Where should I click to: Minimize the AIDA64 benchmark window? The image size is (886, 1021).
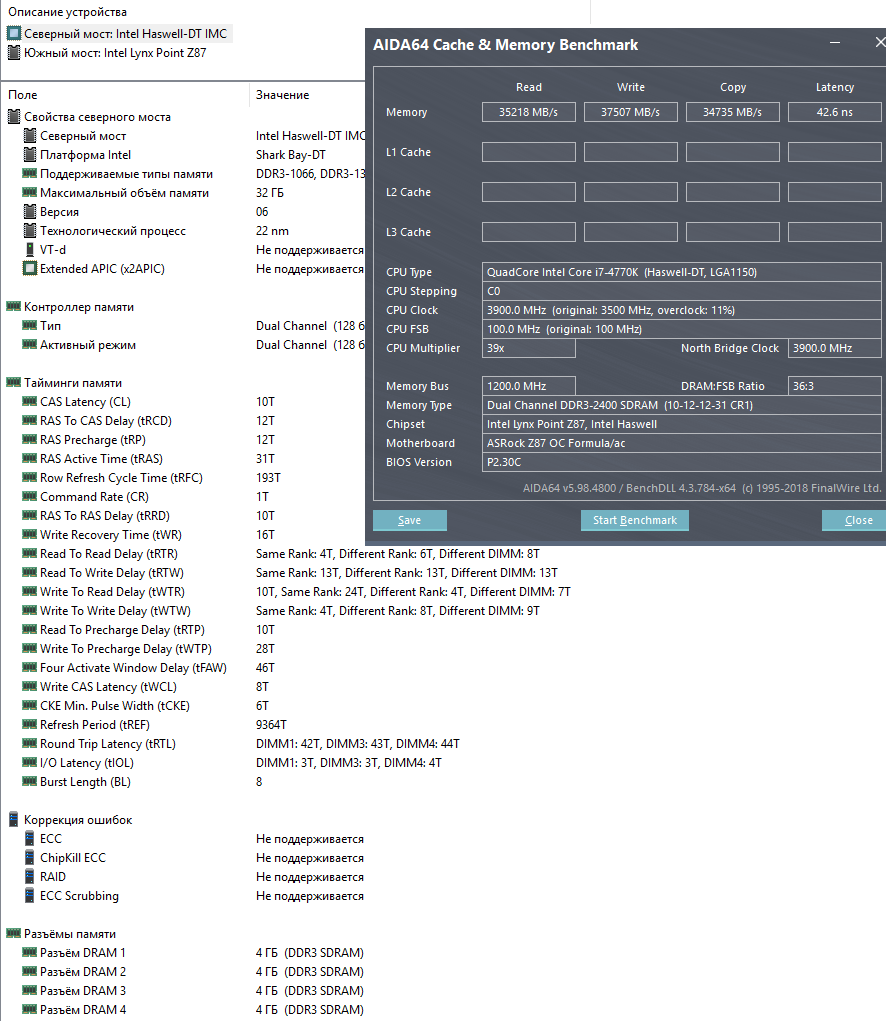[x=835, y=43]
